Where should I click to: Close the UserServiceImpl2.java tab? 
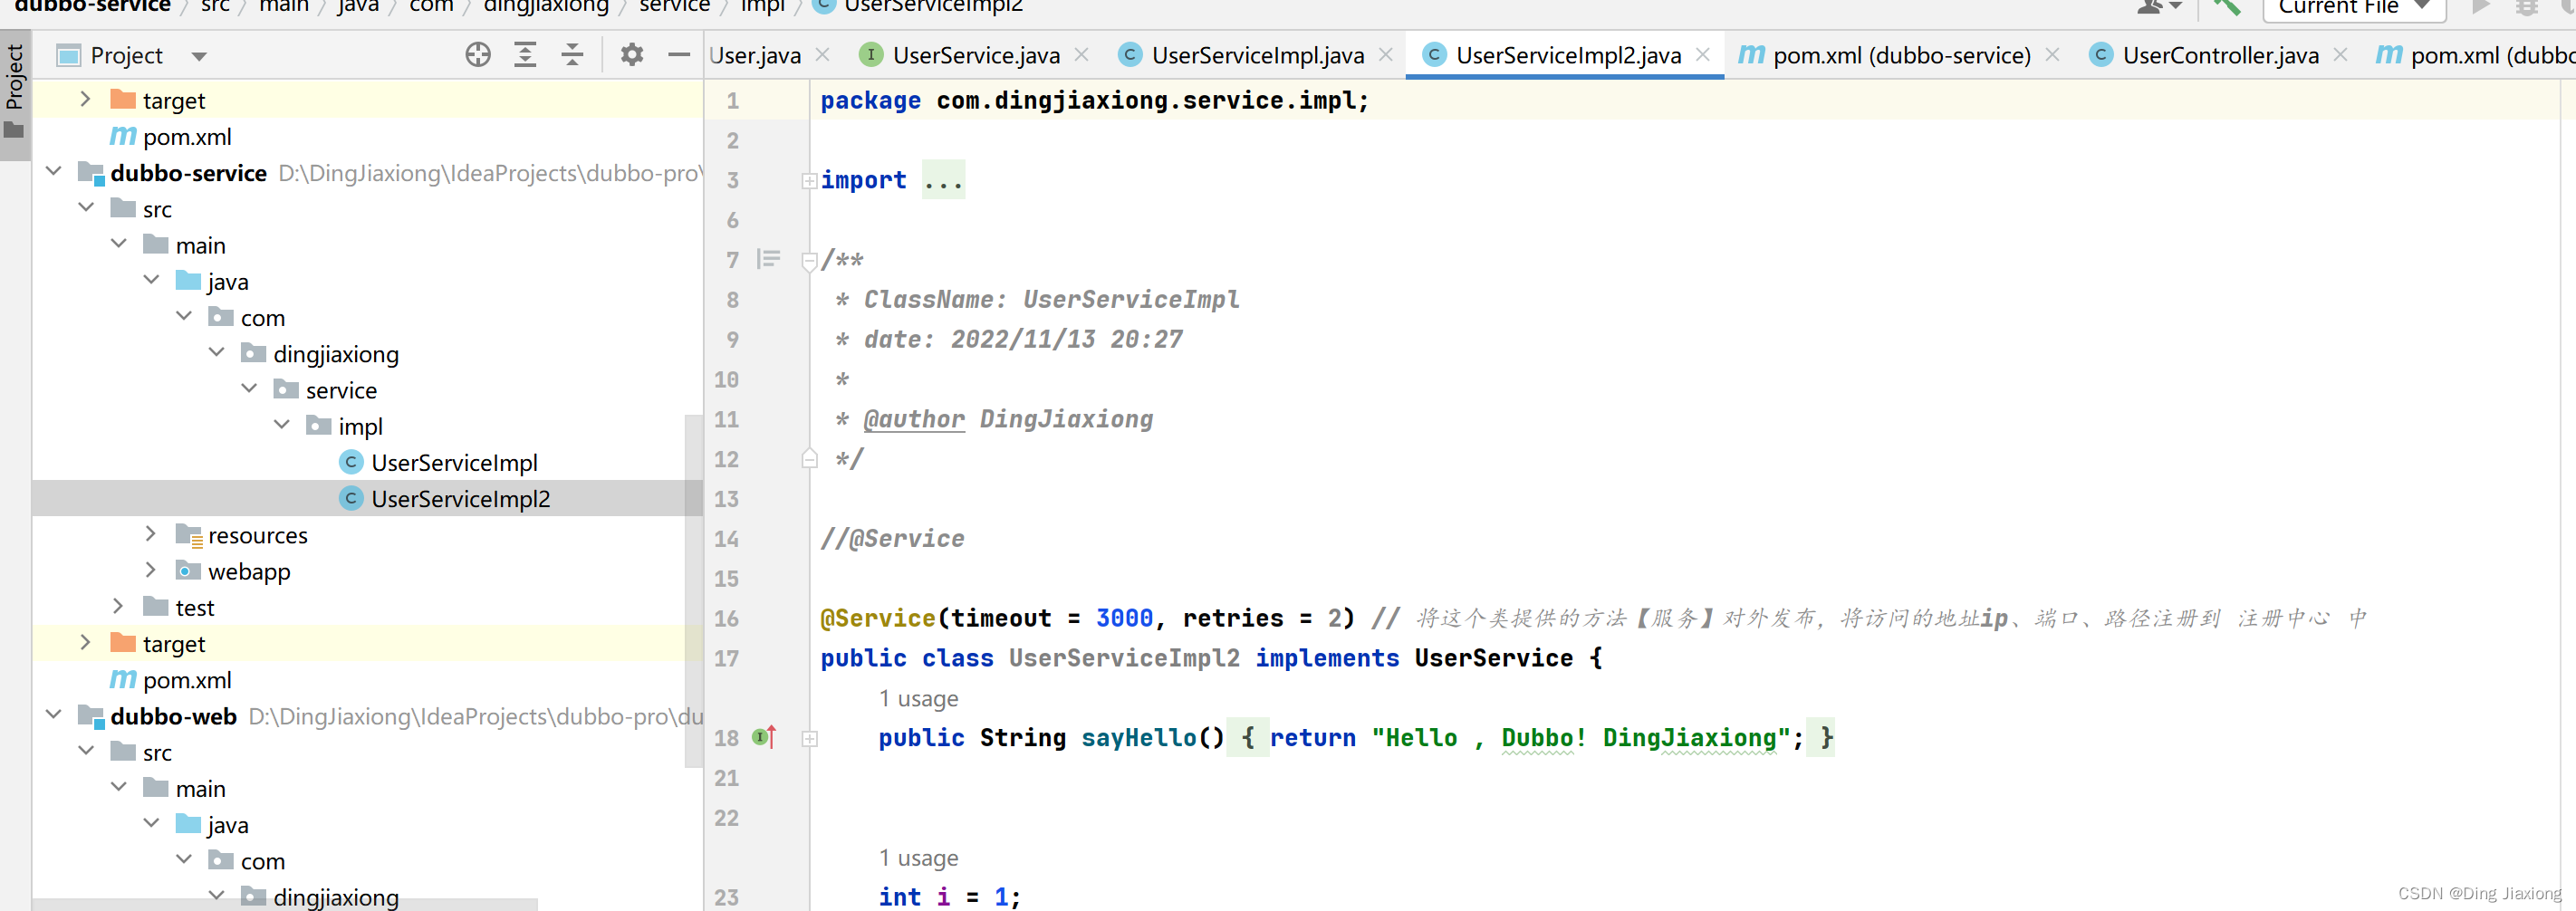[x=1703, y=55]
